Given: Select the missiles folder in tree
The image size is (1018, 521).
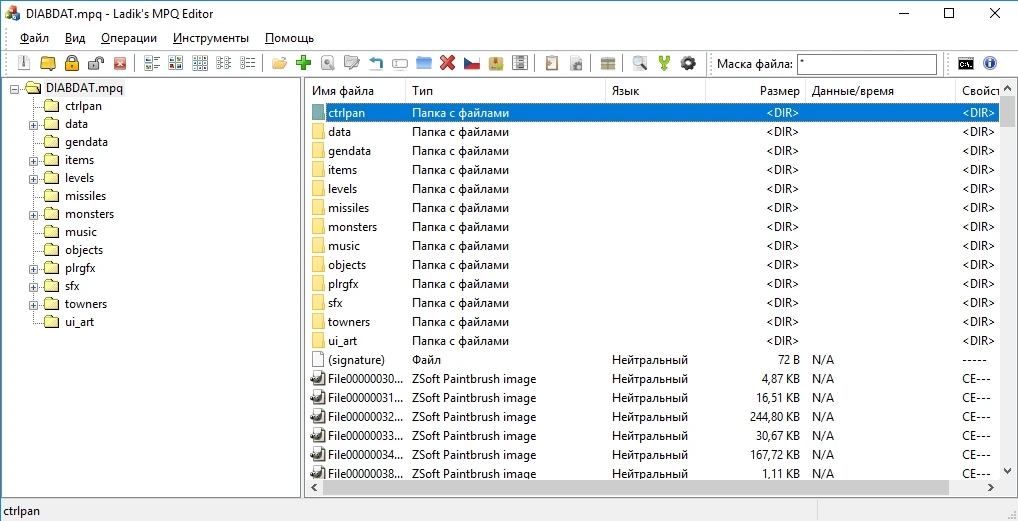Looking at the screenshot, I should [x=85, y=196].
